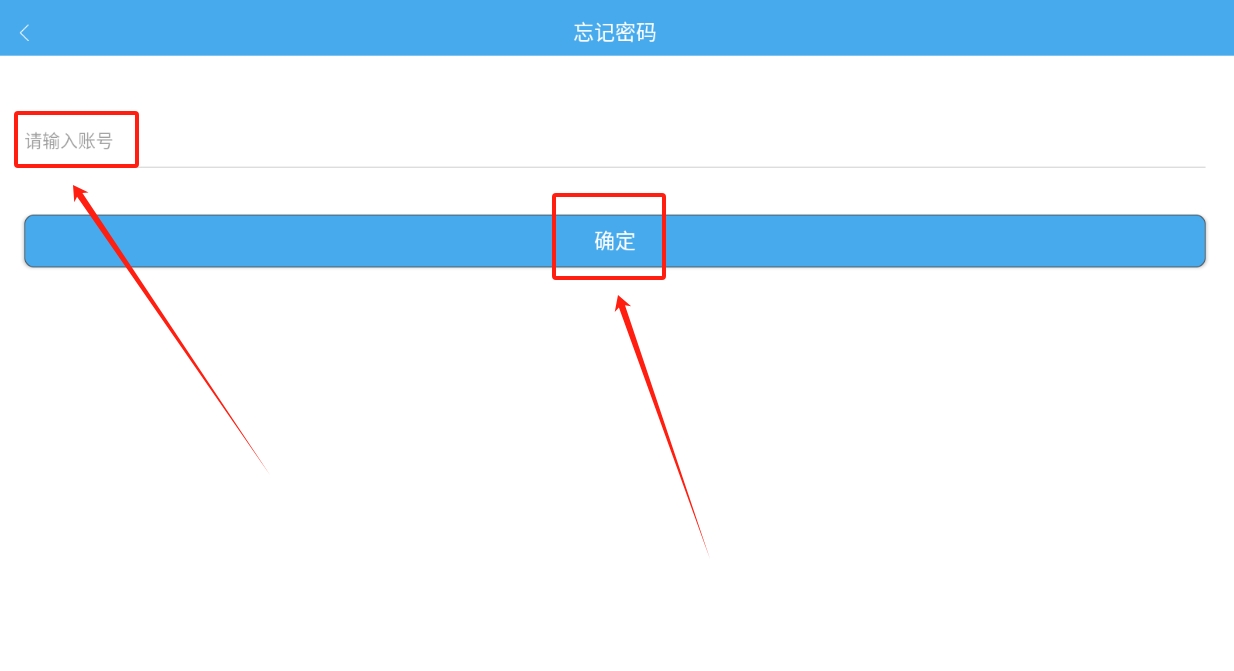Screen dimensions: 1234x671
Task: Click the placeholder text 请输入账号
Action: click(x=69, y=141)
